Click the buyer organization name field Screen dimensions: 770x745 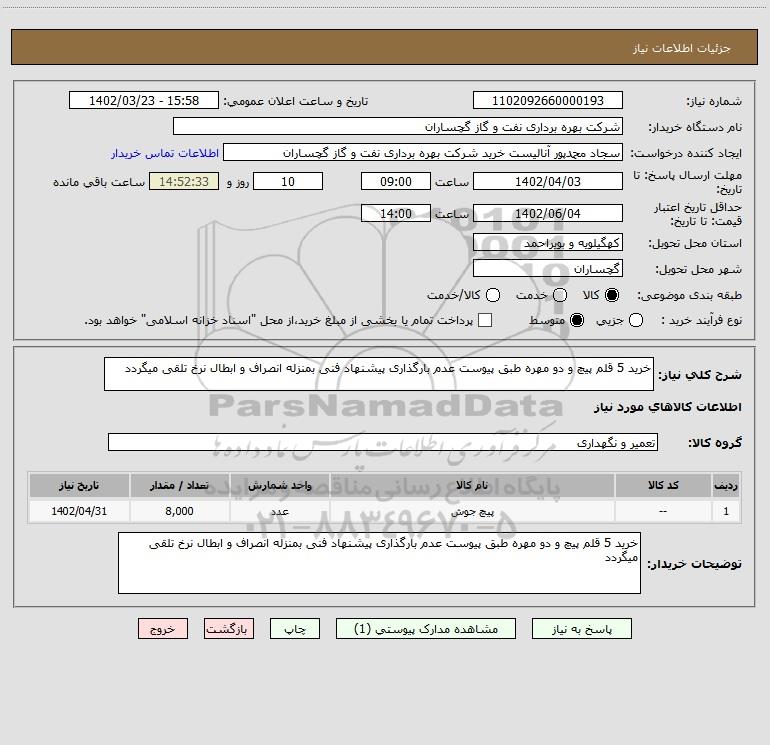click(x=398, y=126)
